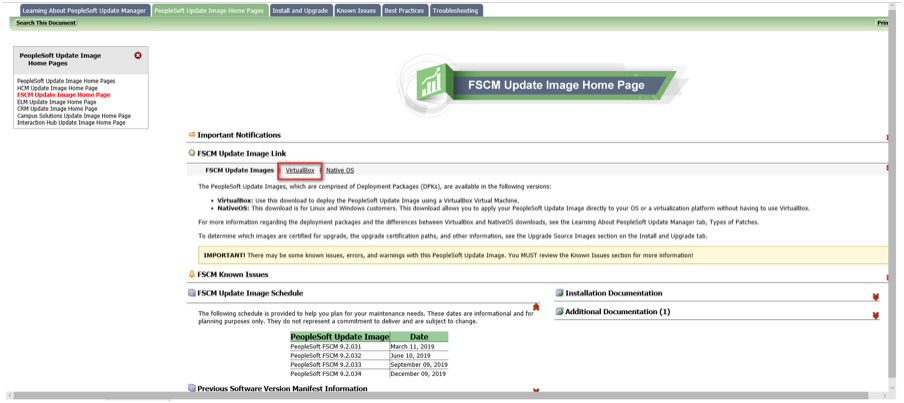This screenshot has width=904, height=403.
Task: Click the FSCM Update Image Link section icon
Action: pyautogui.click(x=191, y=153)
